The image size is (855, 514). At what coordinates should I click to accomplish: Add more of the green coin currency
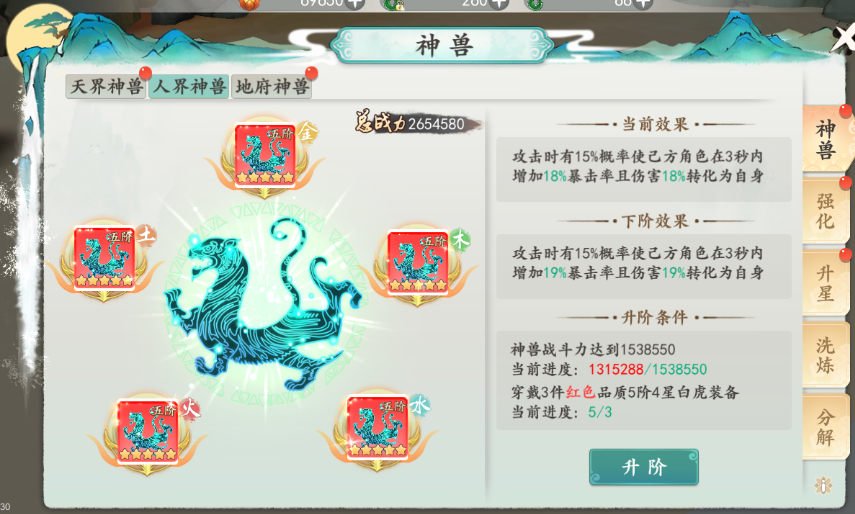tap(498, 3)
